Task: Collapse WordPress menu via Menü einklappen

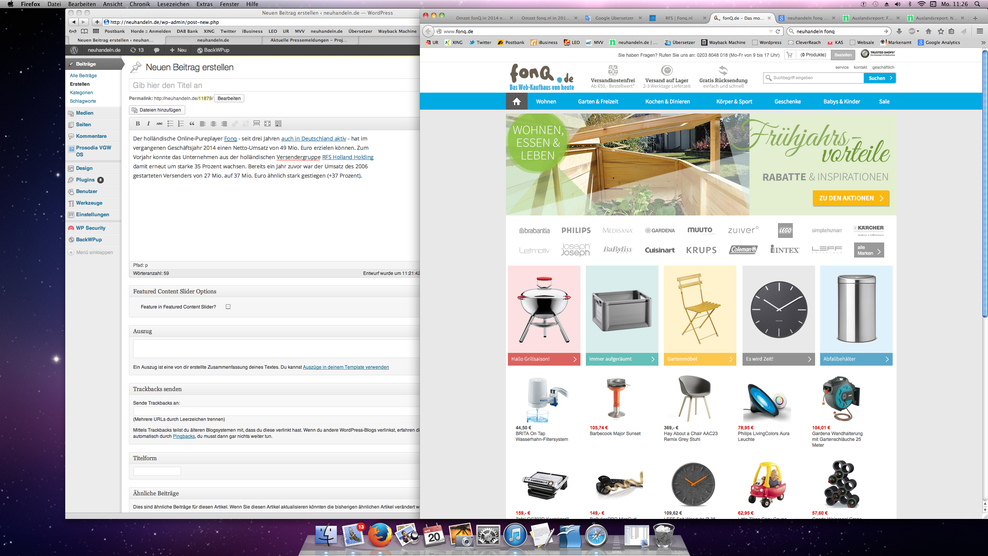Action: (91, 252)
